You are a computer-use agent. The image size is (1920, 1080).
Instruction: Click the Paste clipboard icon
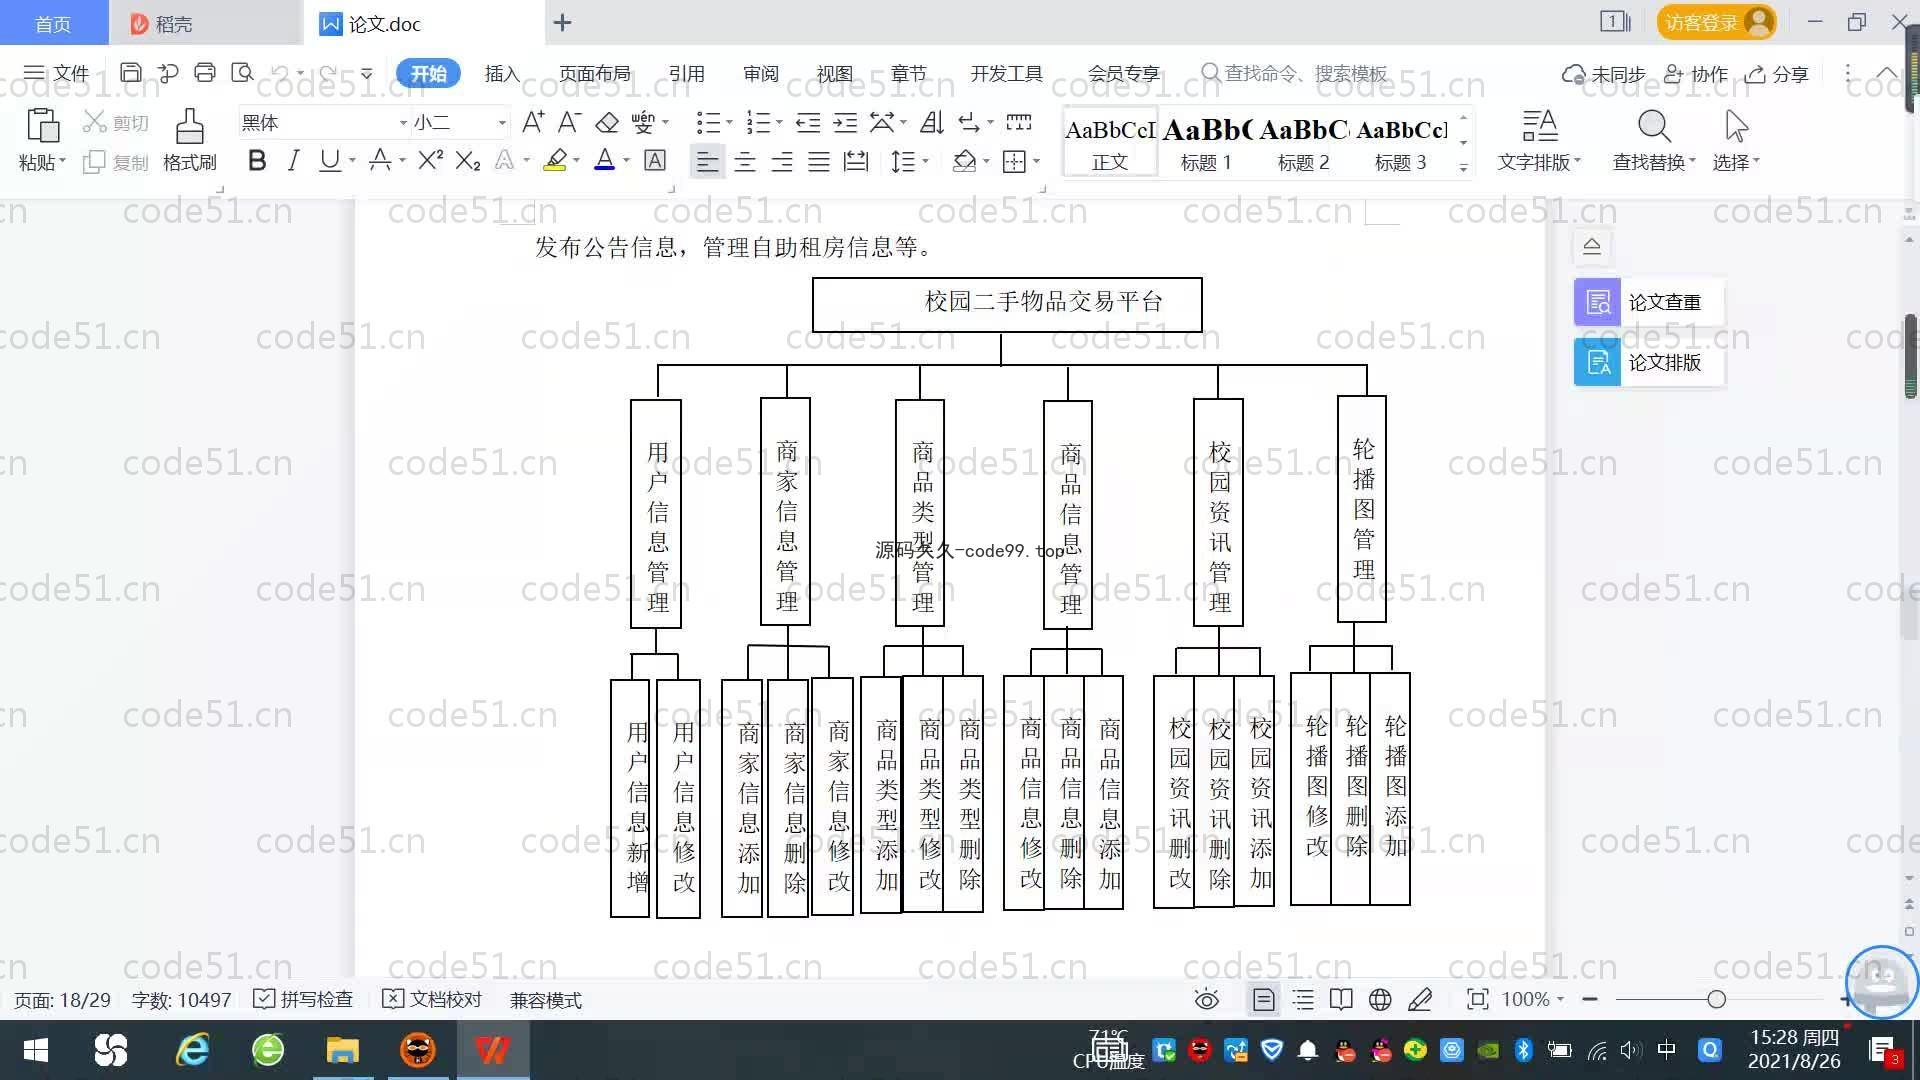click(x=42, y=127)
